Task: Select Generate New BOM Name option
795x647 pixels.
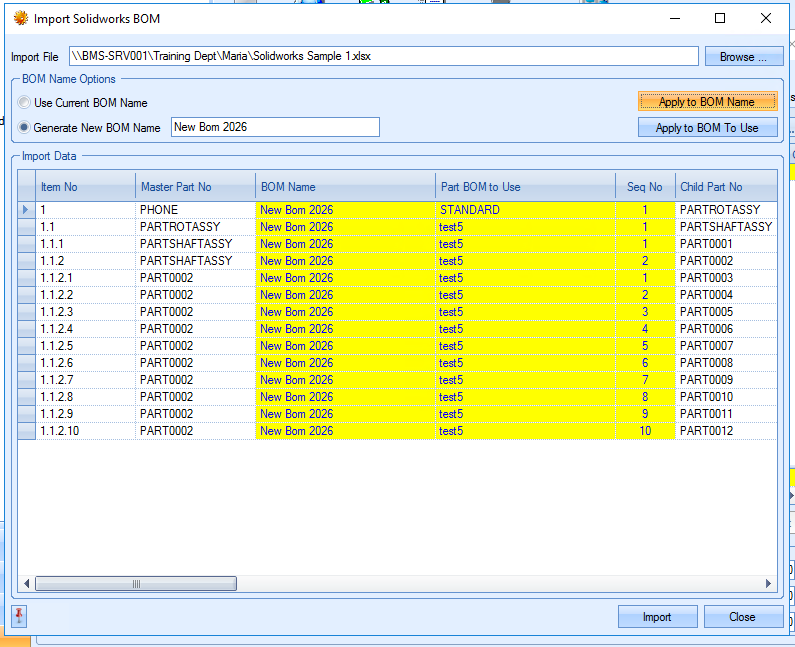Action: point(24,127)
